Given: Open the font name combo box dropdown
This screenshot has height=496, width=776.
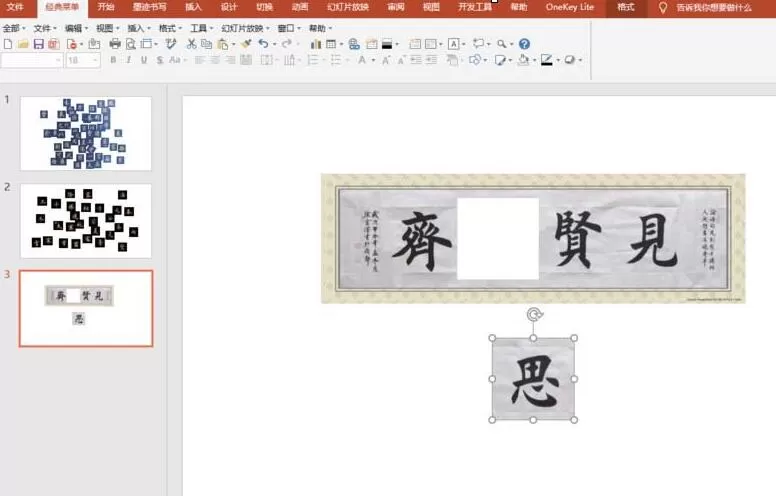Looking at the screenshot, I should click(x=58, y=60).
